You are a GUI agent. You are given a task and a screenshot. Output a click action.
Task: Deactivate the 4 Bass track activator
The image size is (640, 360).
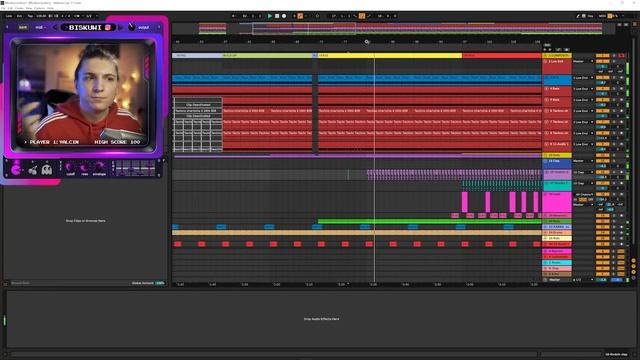[x=602, y=89]
